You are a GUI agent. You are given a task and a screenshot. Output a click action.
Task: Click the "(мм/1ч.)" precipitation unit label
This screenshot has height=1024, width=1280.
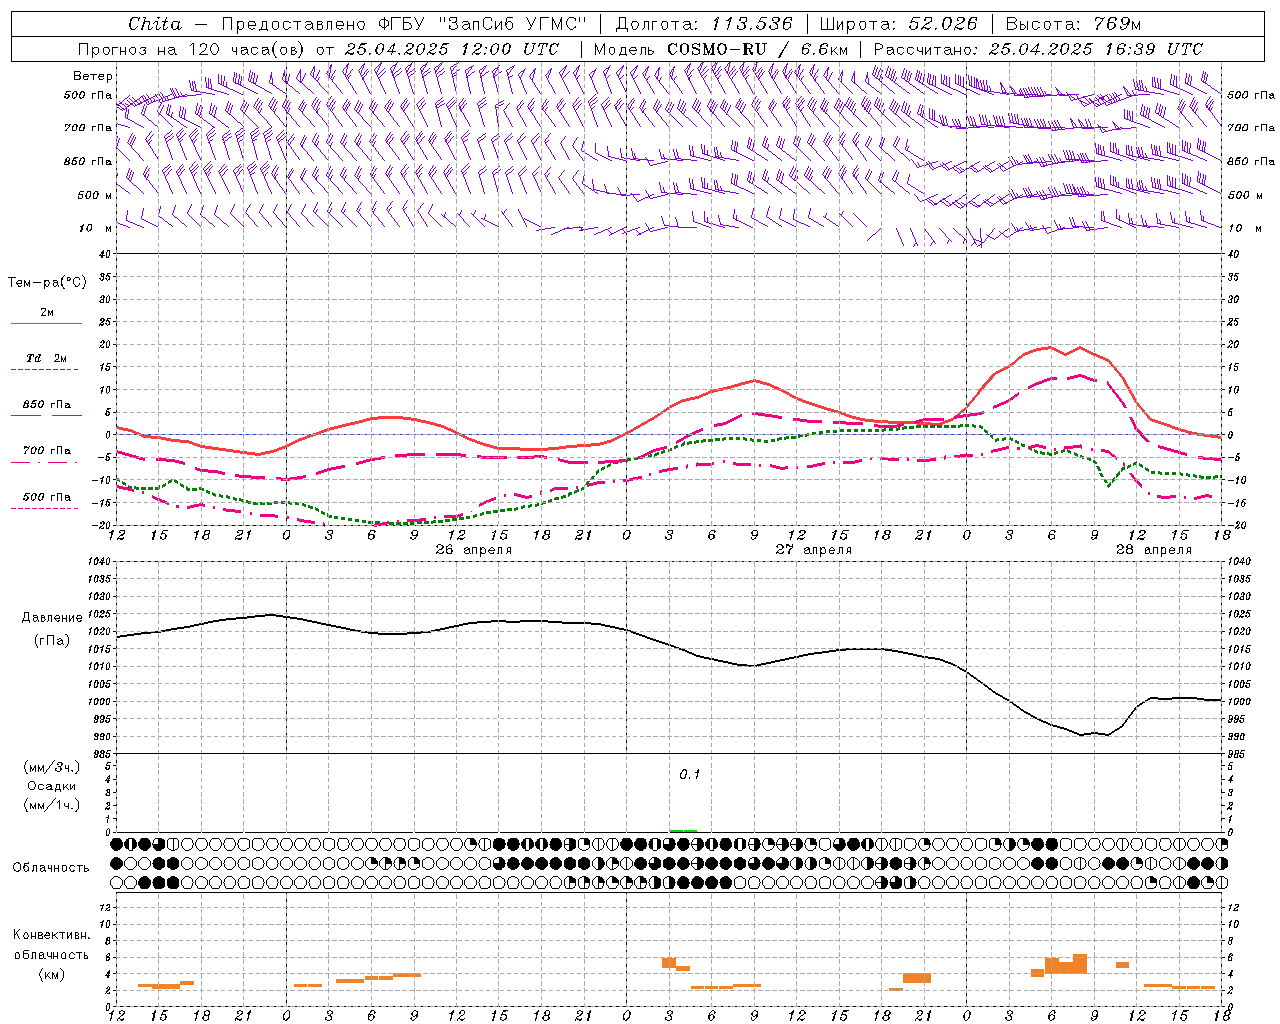tap(52, 805)
